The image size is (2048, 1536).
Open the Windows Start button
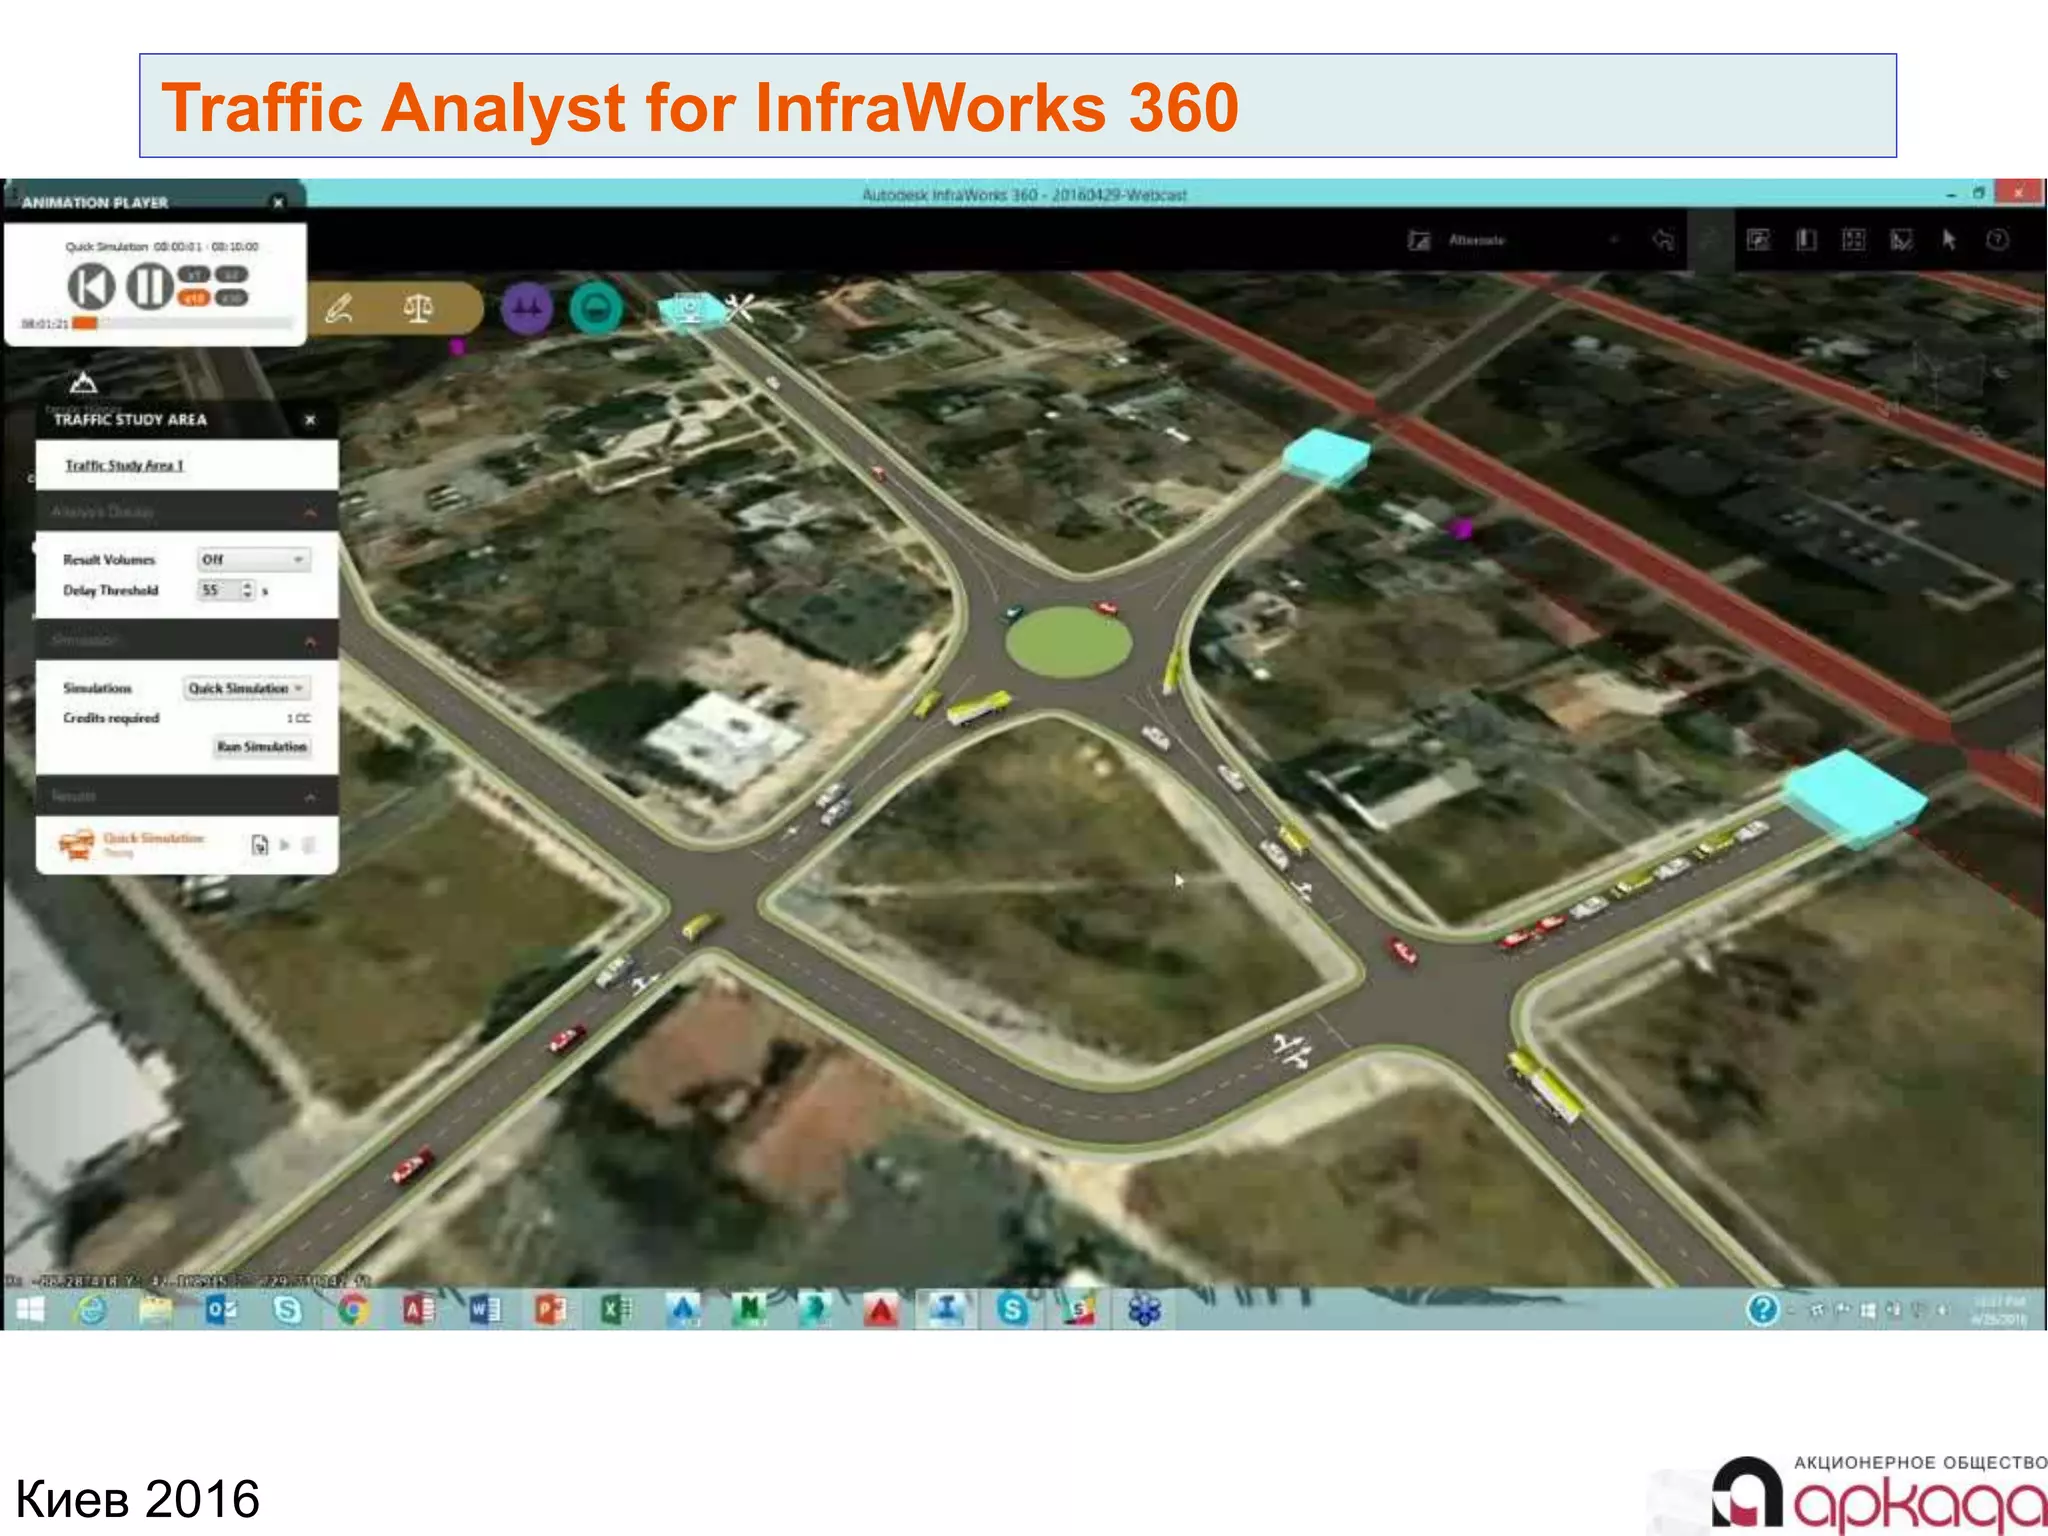click(x=30, y=1309)
